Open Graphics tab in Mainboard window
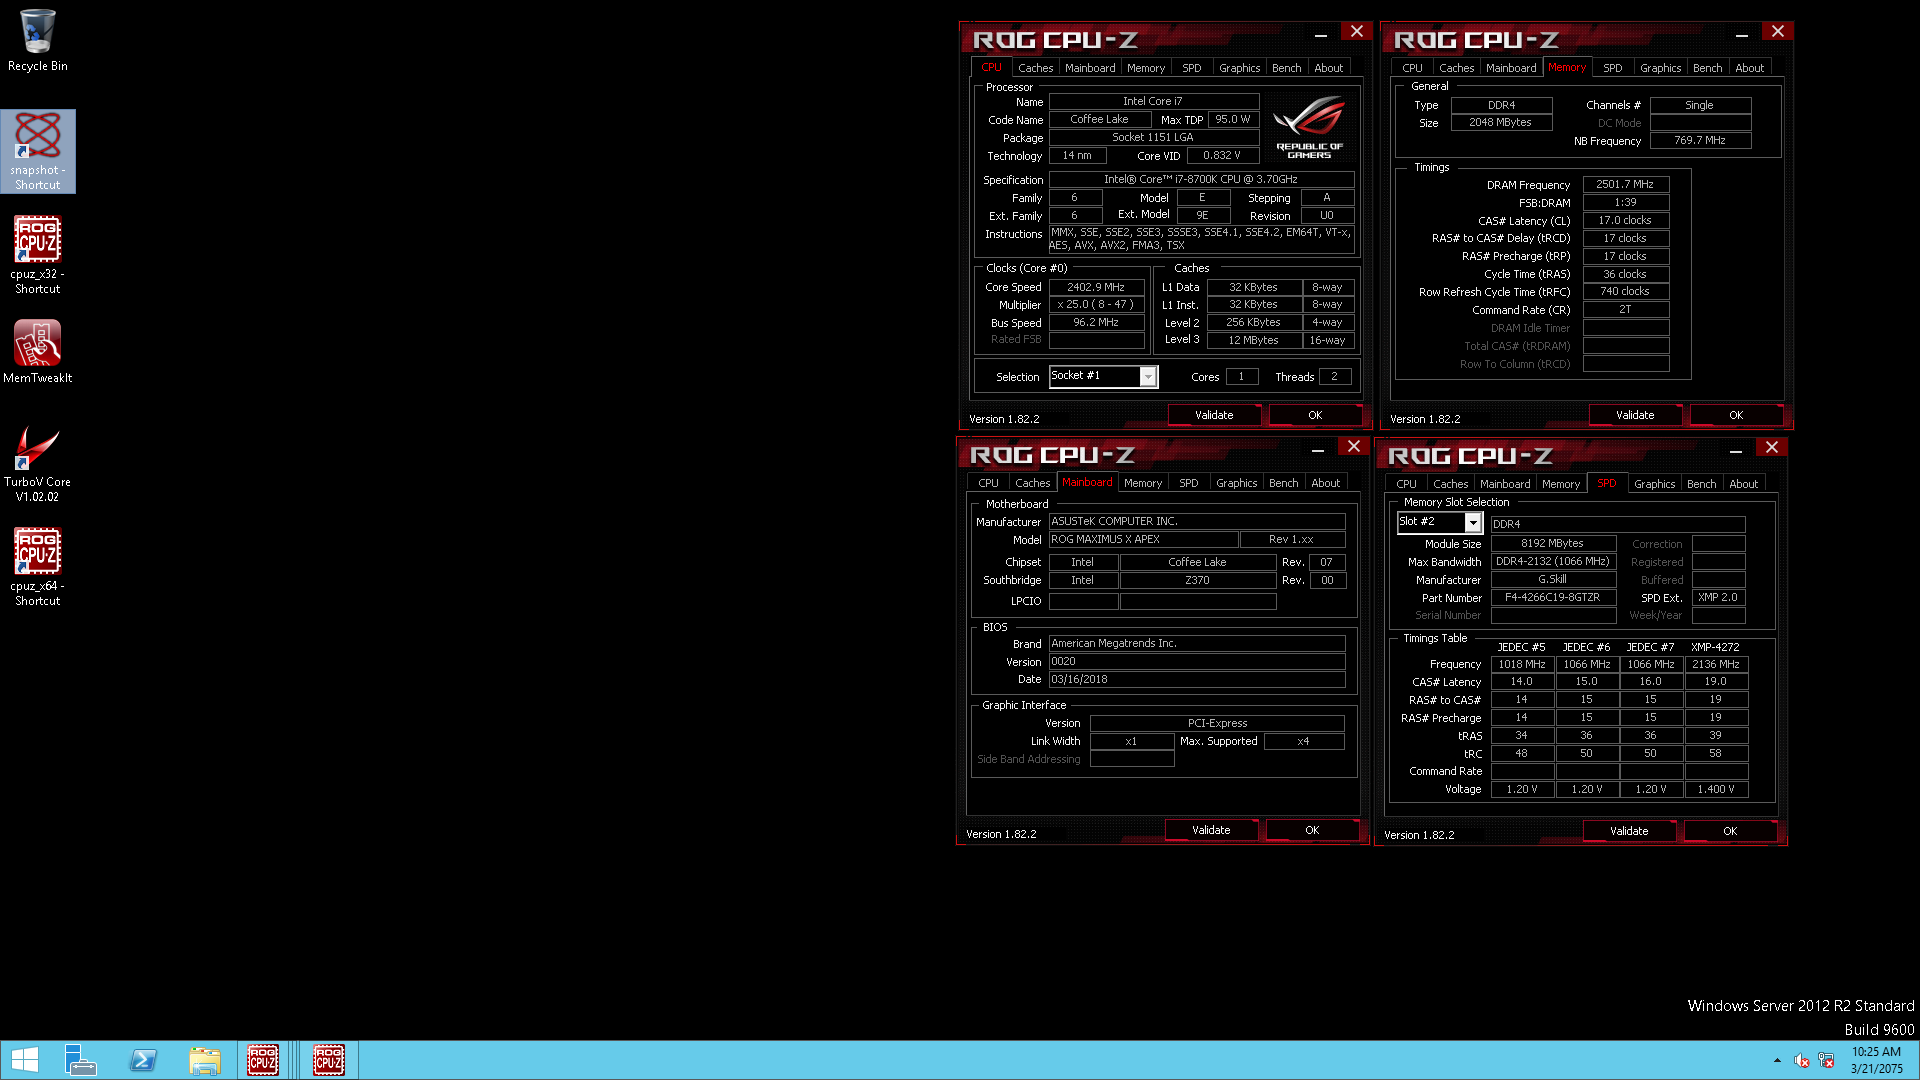 1237,483
